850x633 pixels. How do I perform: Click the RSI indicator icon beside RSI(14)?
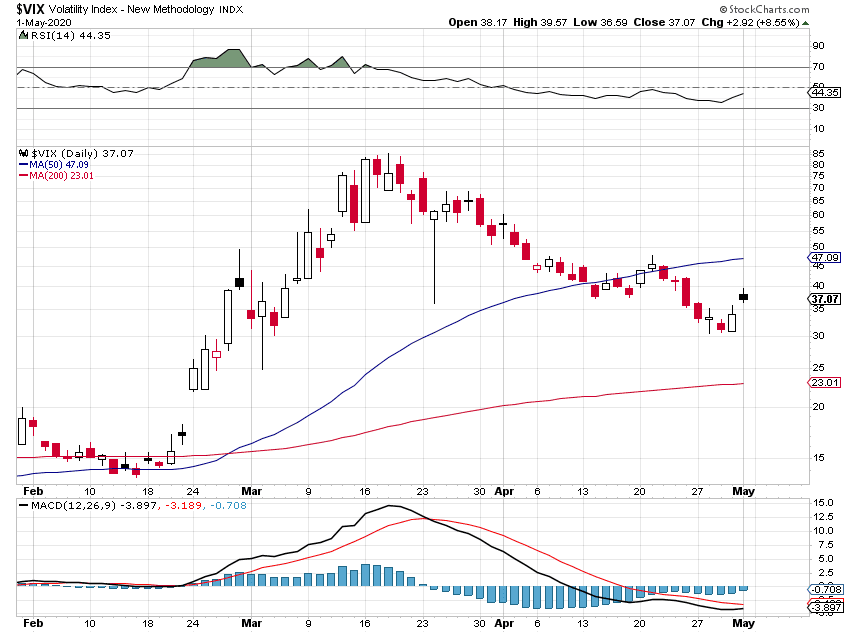(x=22, y=36)
